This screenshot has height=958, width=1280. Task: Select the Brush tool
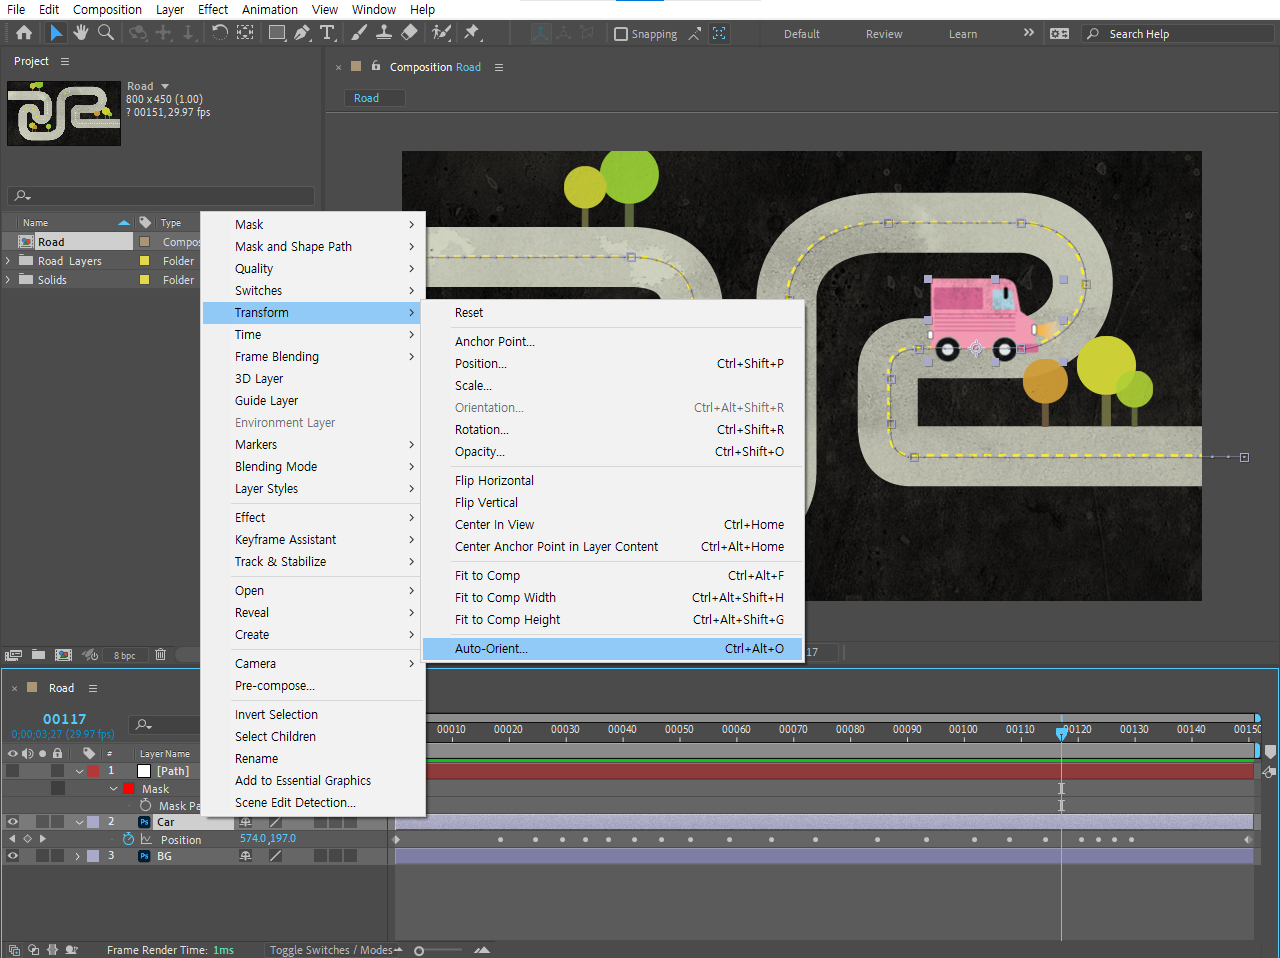click(359, 33)
